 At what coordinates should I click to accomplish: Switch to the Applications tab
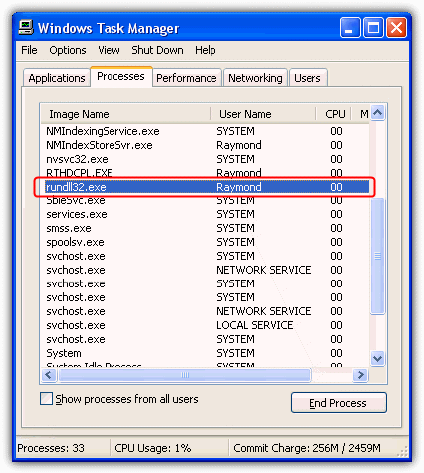tap(57, 78)
